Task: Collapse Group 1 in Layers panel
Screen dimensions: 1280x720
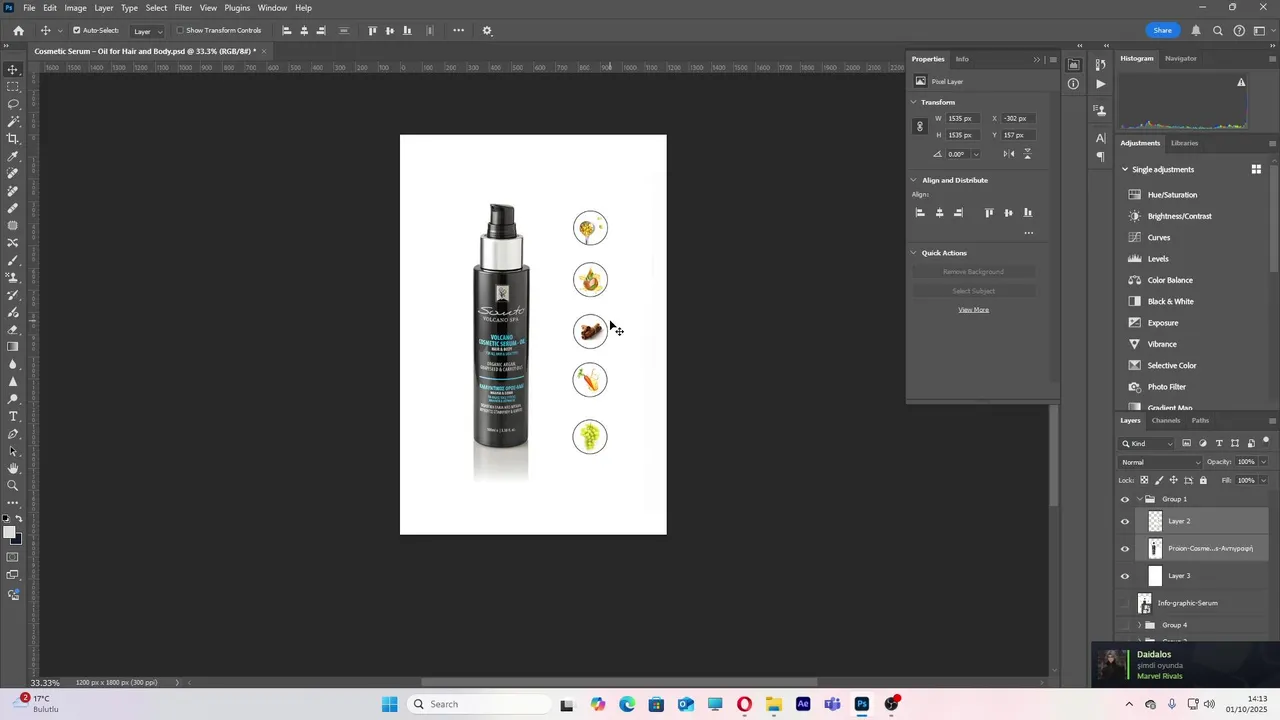Action: pyautogui.click(x=1139, y=499)
